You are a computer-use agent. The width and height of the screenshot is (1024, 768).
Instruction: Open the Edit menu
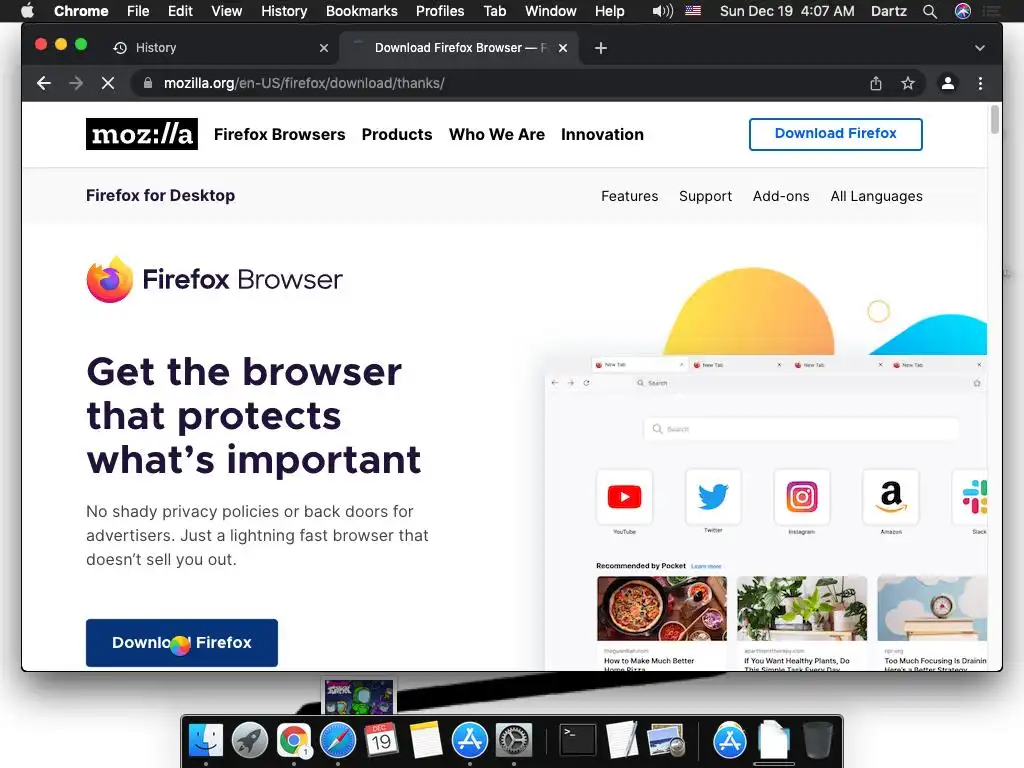pos(180,11)
